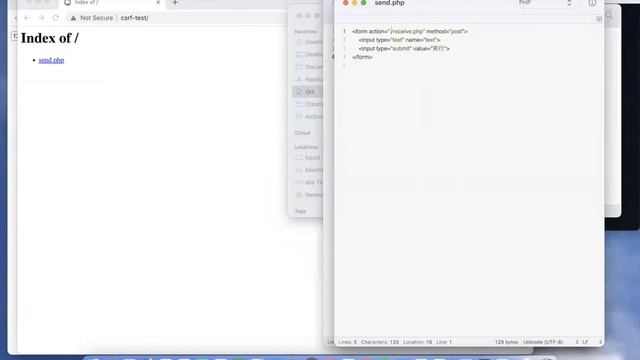Image resolution: width=640 pixels, height=360 pixels.
Task: Click line 3 input type submit code
Action: (x=404, y=49)
